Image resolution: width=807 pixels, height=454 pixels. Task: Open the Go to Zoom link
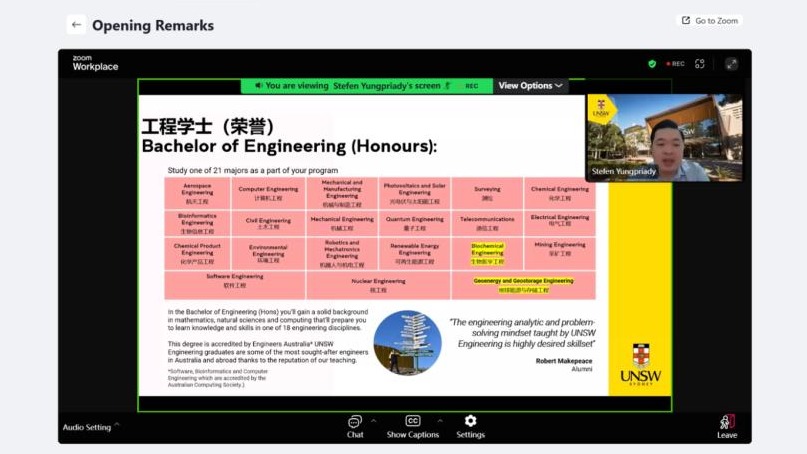pyautogui.click(x=710, y=21)
